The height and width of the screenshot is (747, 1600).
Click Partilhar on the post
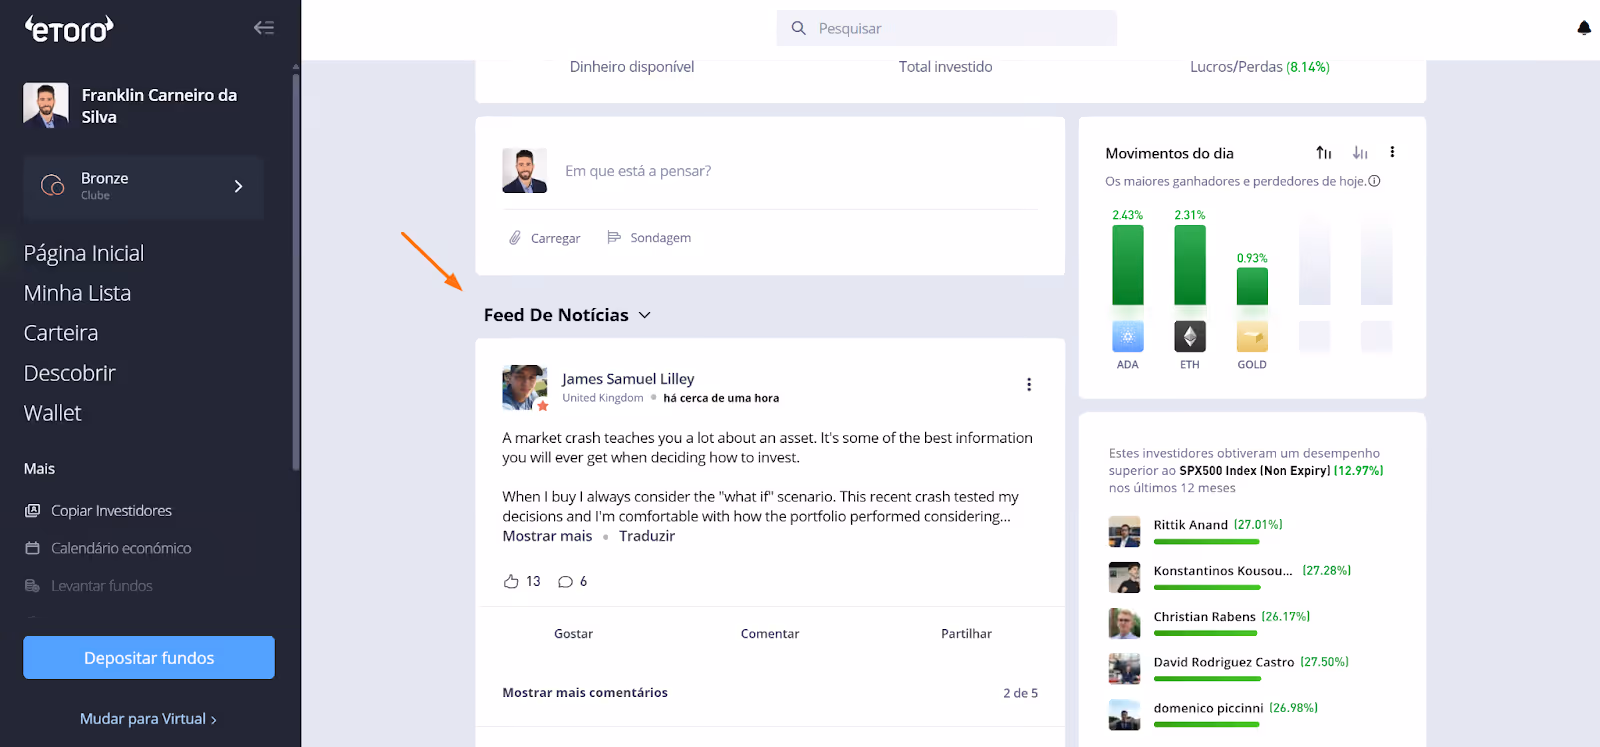click(966, 634)
